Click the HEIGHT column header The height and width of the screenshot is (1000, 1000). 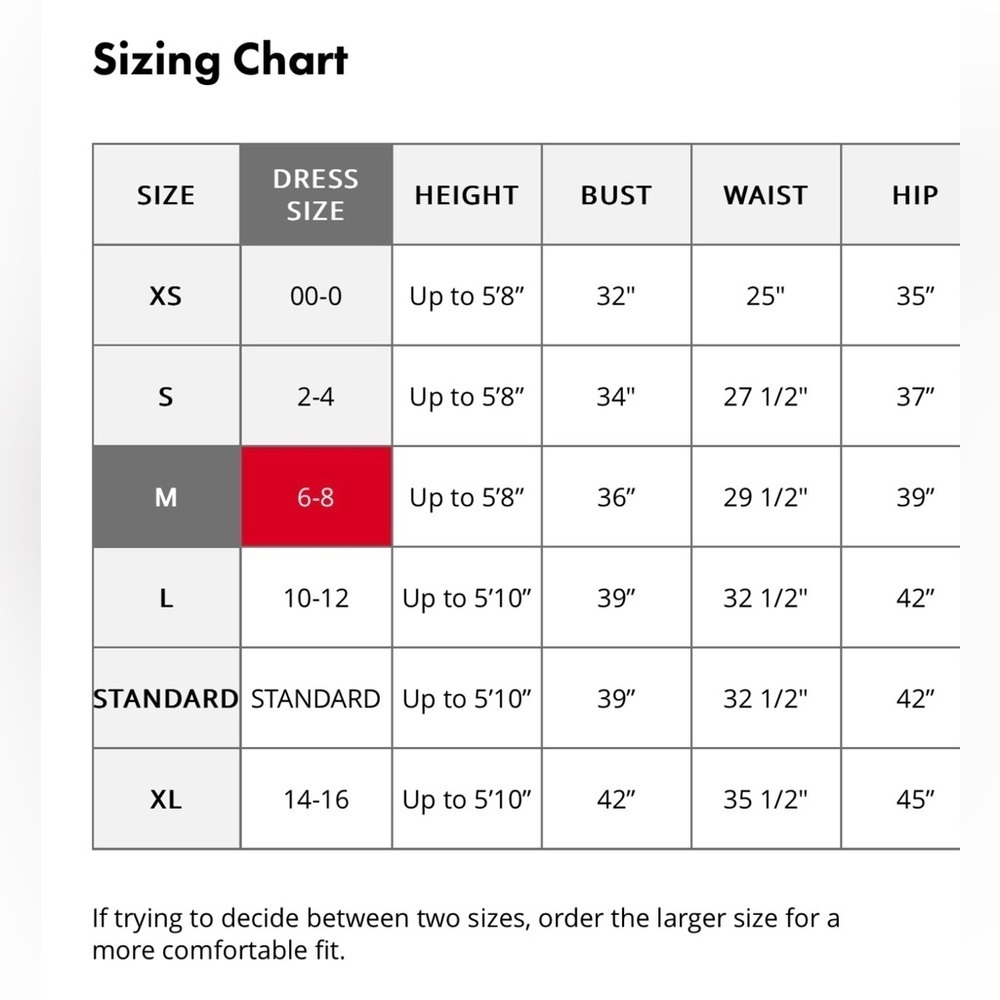(x=467, y=195)
